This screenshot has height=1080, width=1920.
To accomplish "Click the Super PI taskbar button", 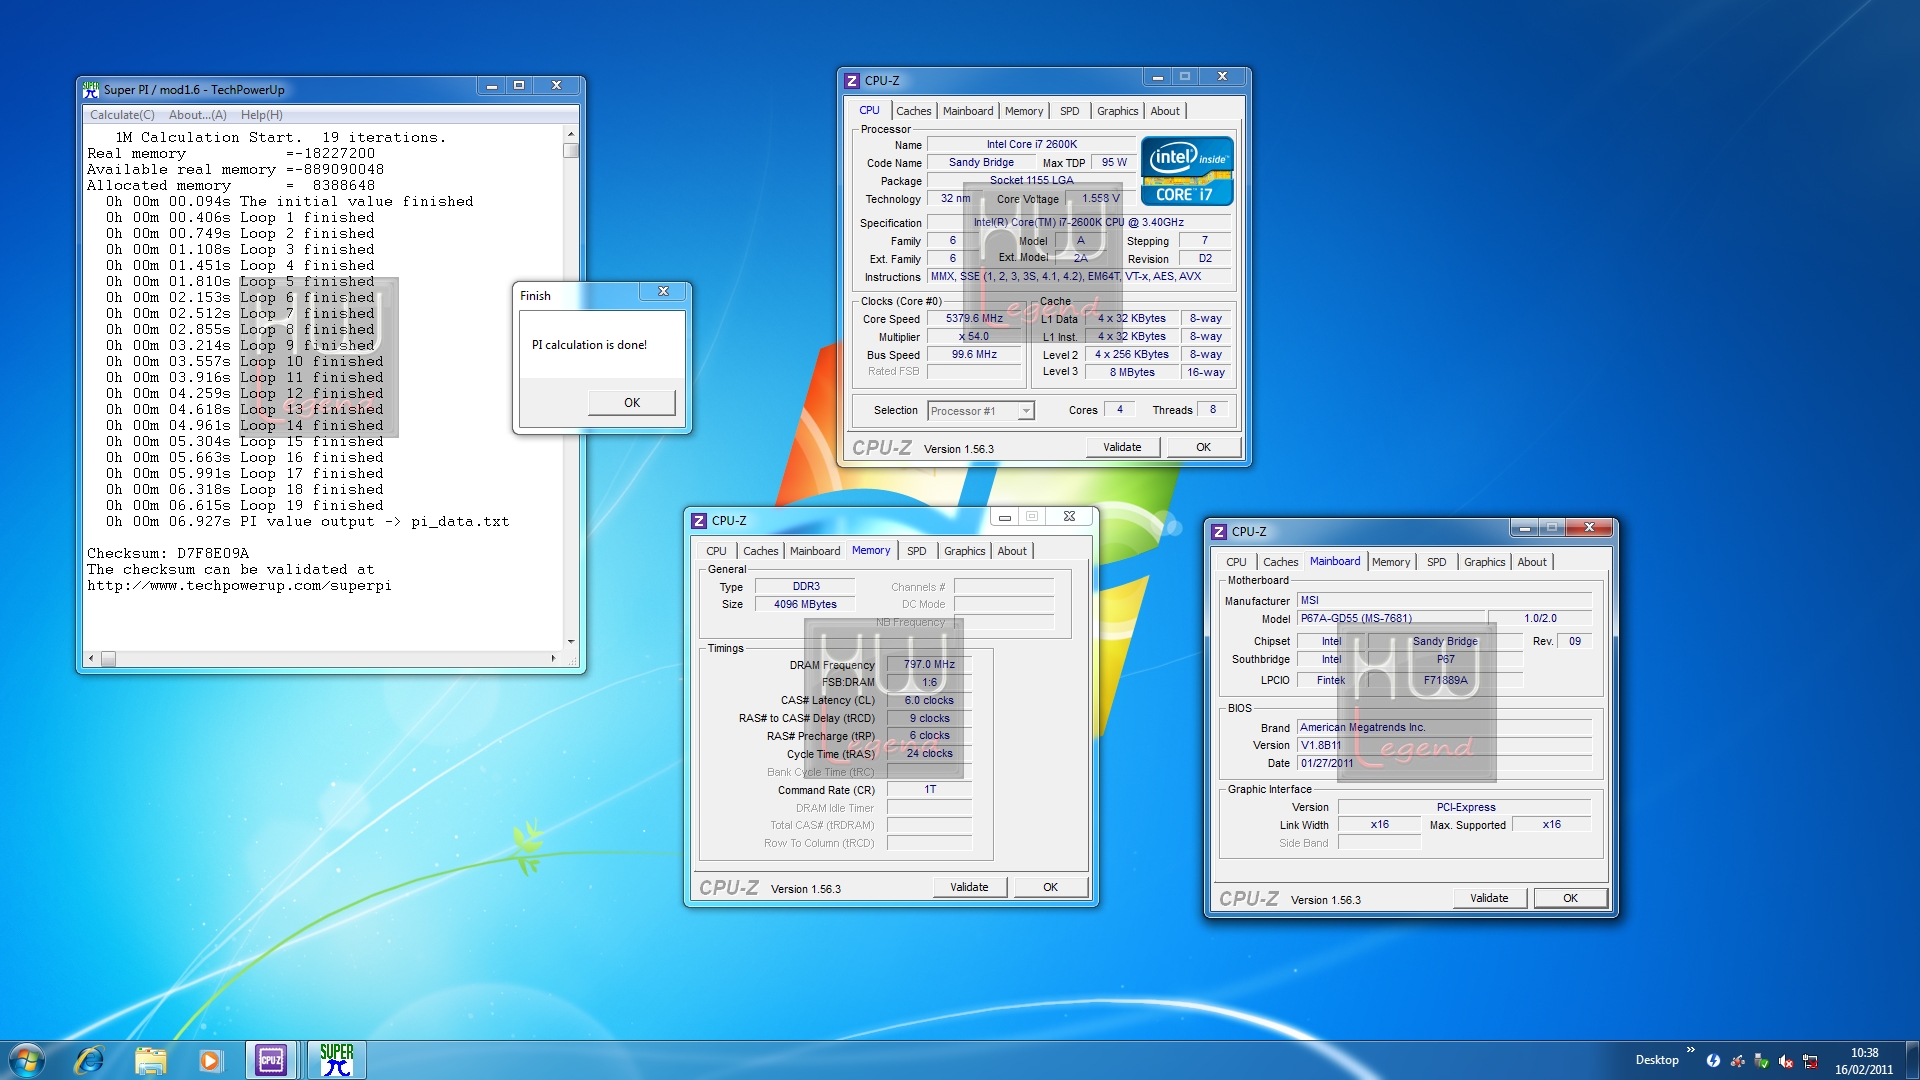I will (x=337, y=1060).
